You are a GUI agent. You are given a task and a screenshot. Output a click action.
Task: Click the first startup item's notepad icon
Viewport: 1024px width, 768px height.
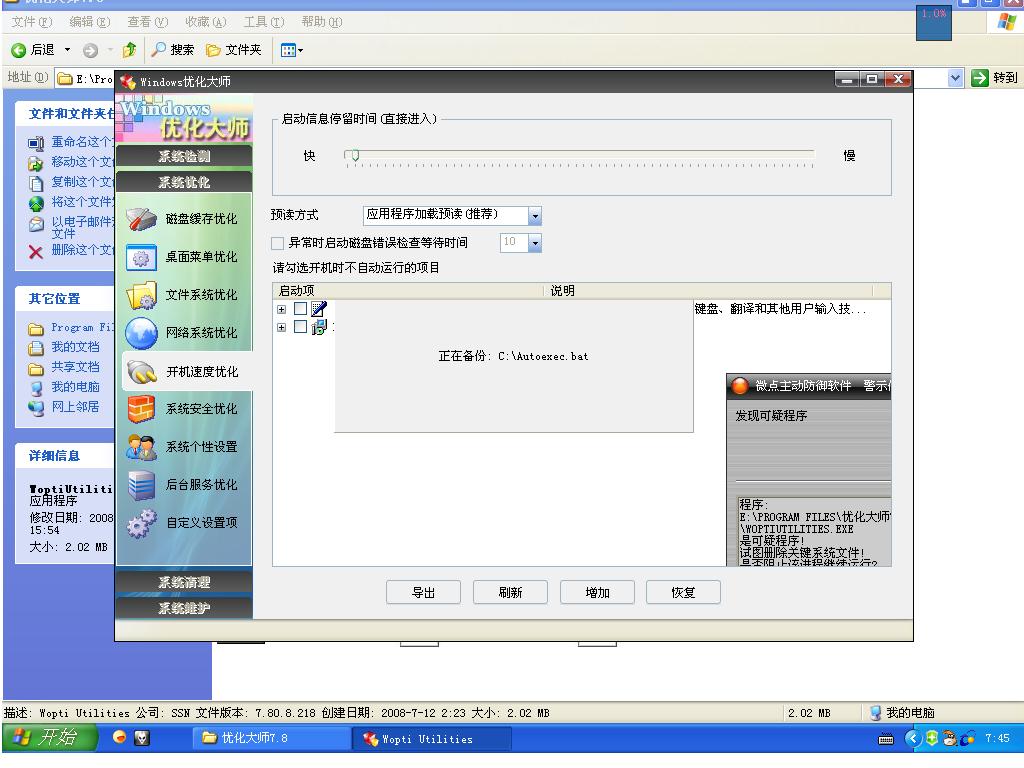[319, 308]
